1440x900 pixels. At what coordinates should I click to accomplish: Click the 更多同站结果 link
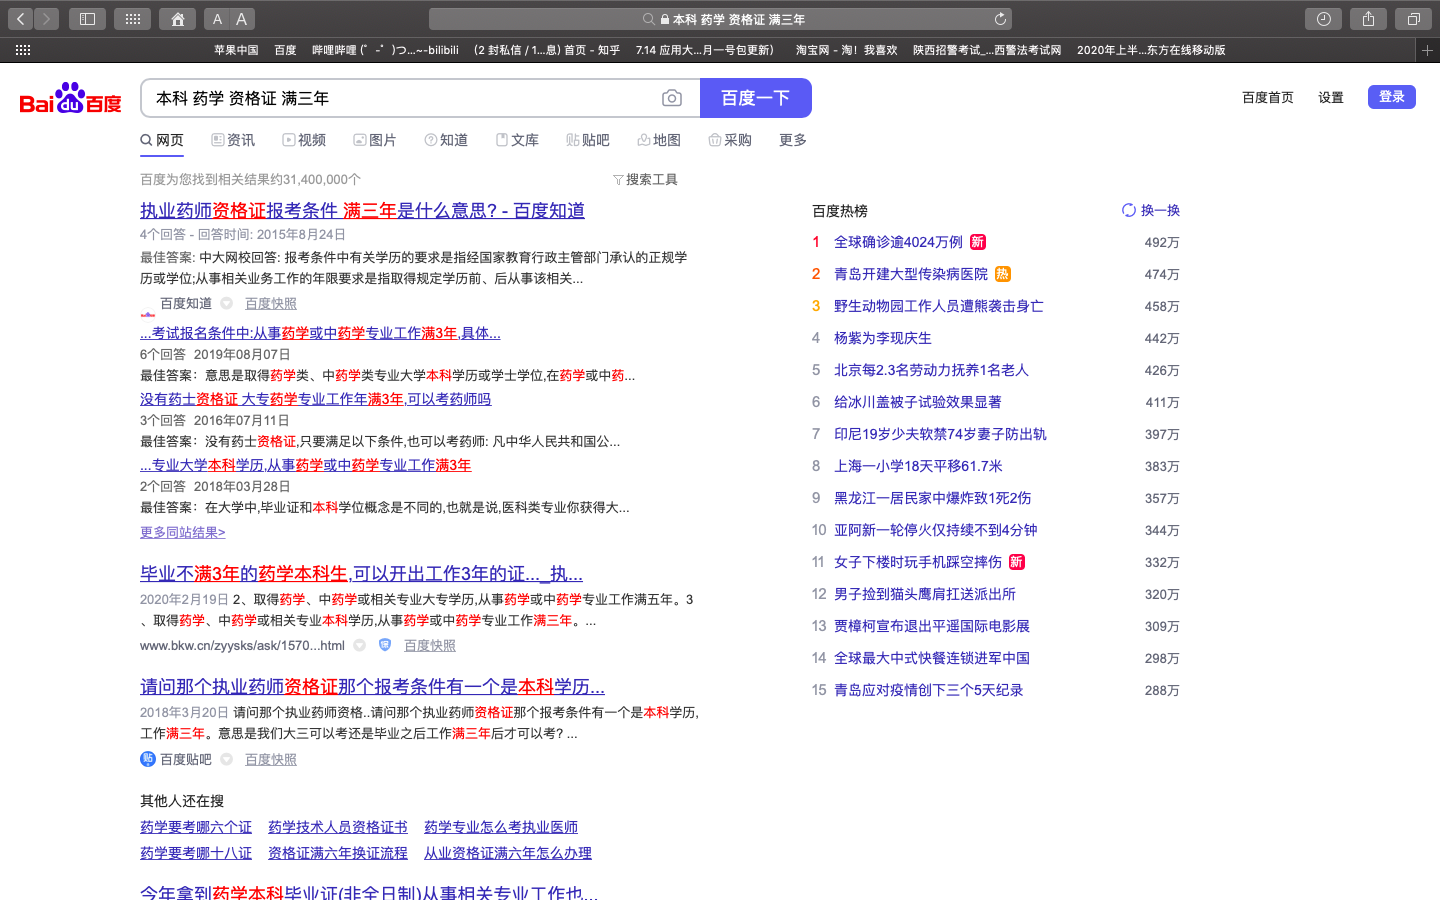coord(183,533)
